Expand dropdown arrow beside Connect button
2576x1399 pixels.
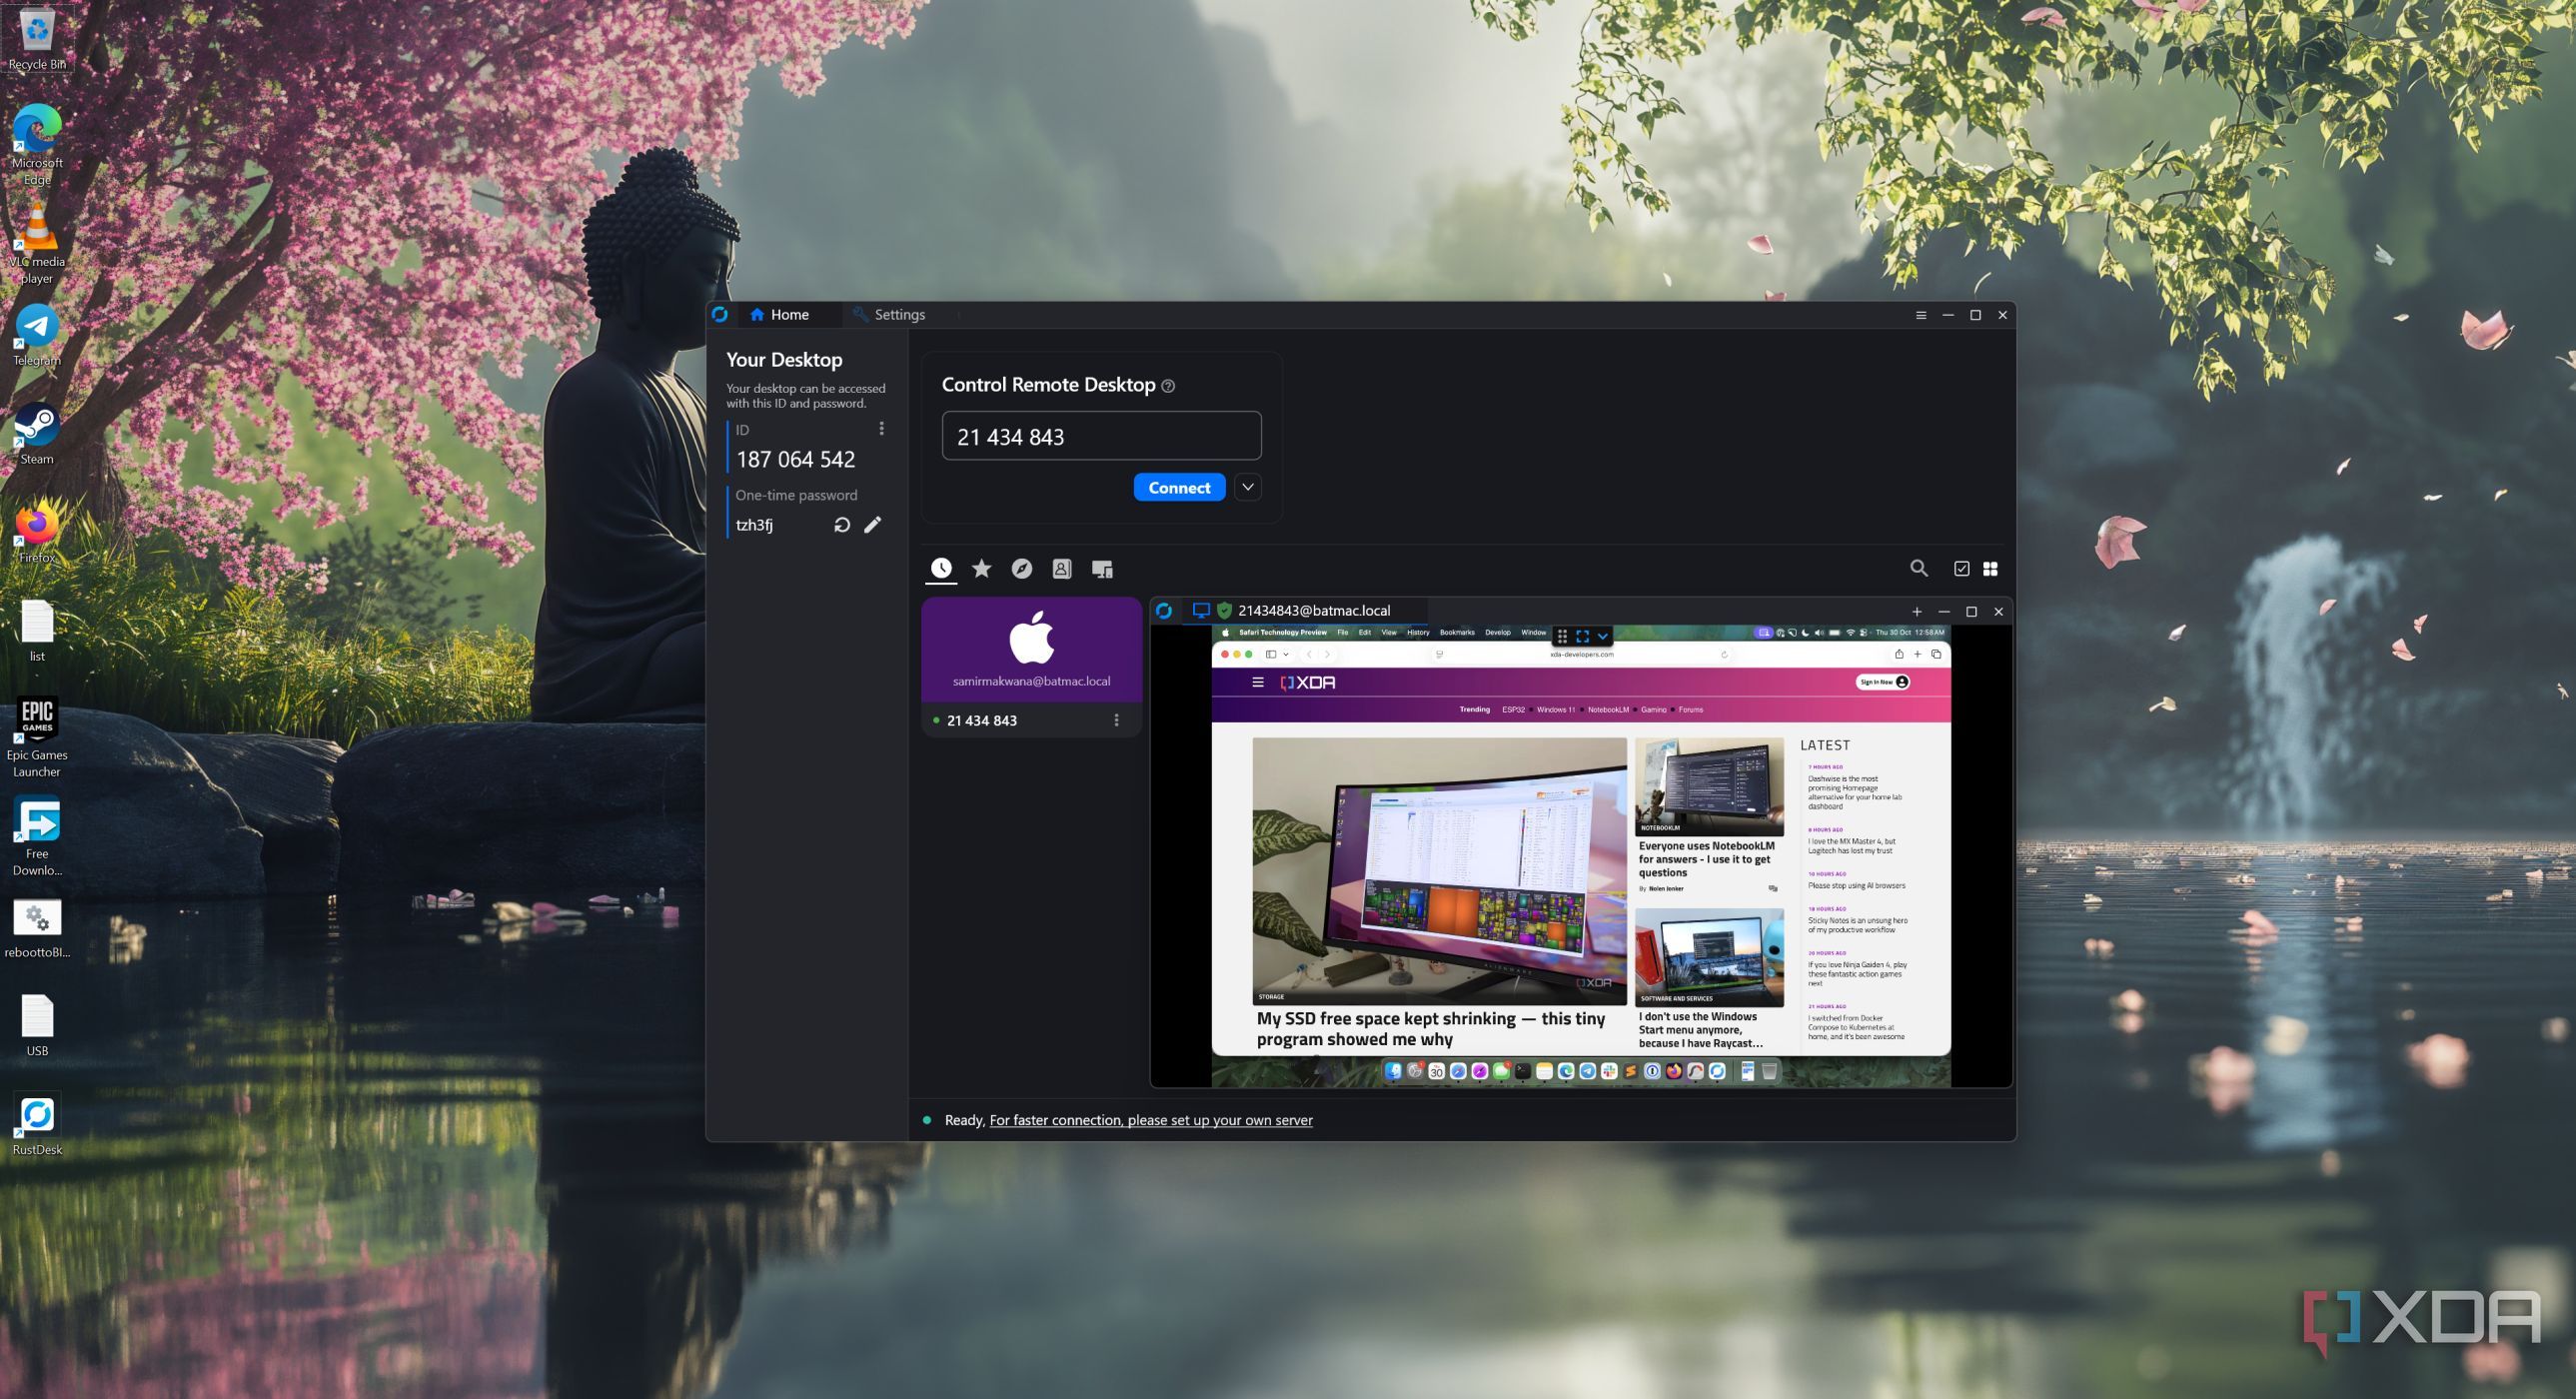click(x=1247, y=487)
